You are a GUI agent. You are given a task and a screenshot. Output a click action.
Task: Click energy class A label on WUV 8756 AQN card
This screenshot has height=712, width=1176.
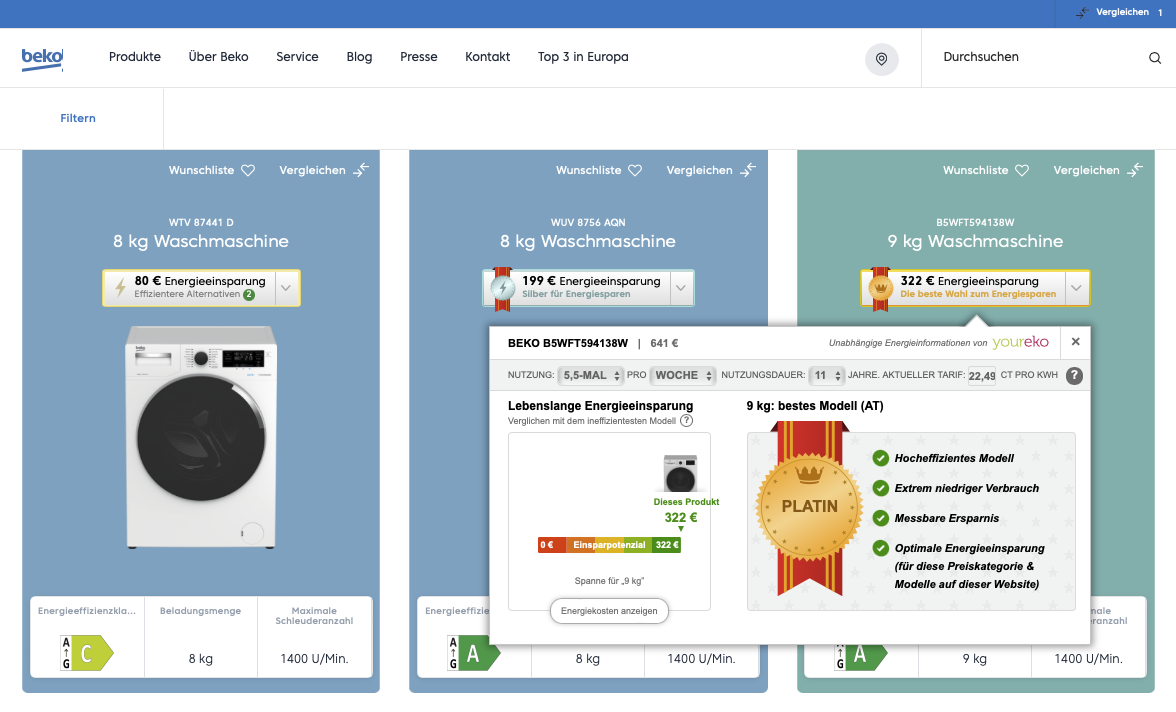(473, 653)
